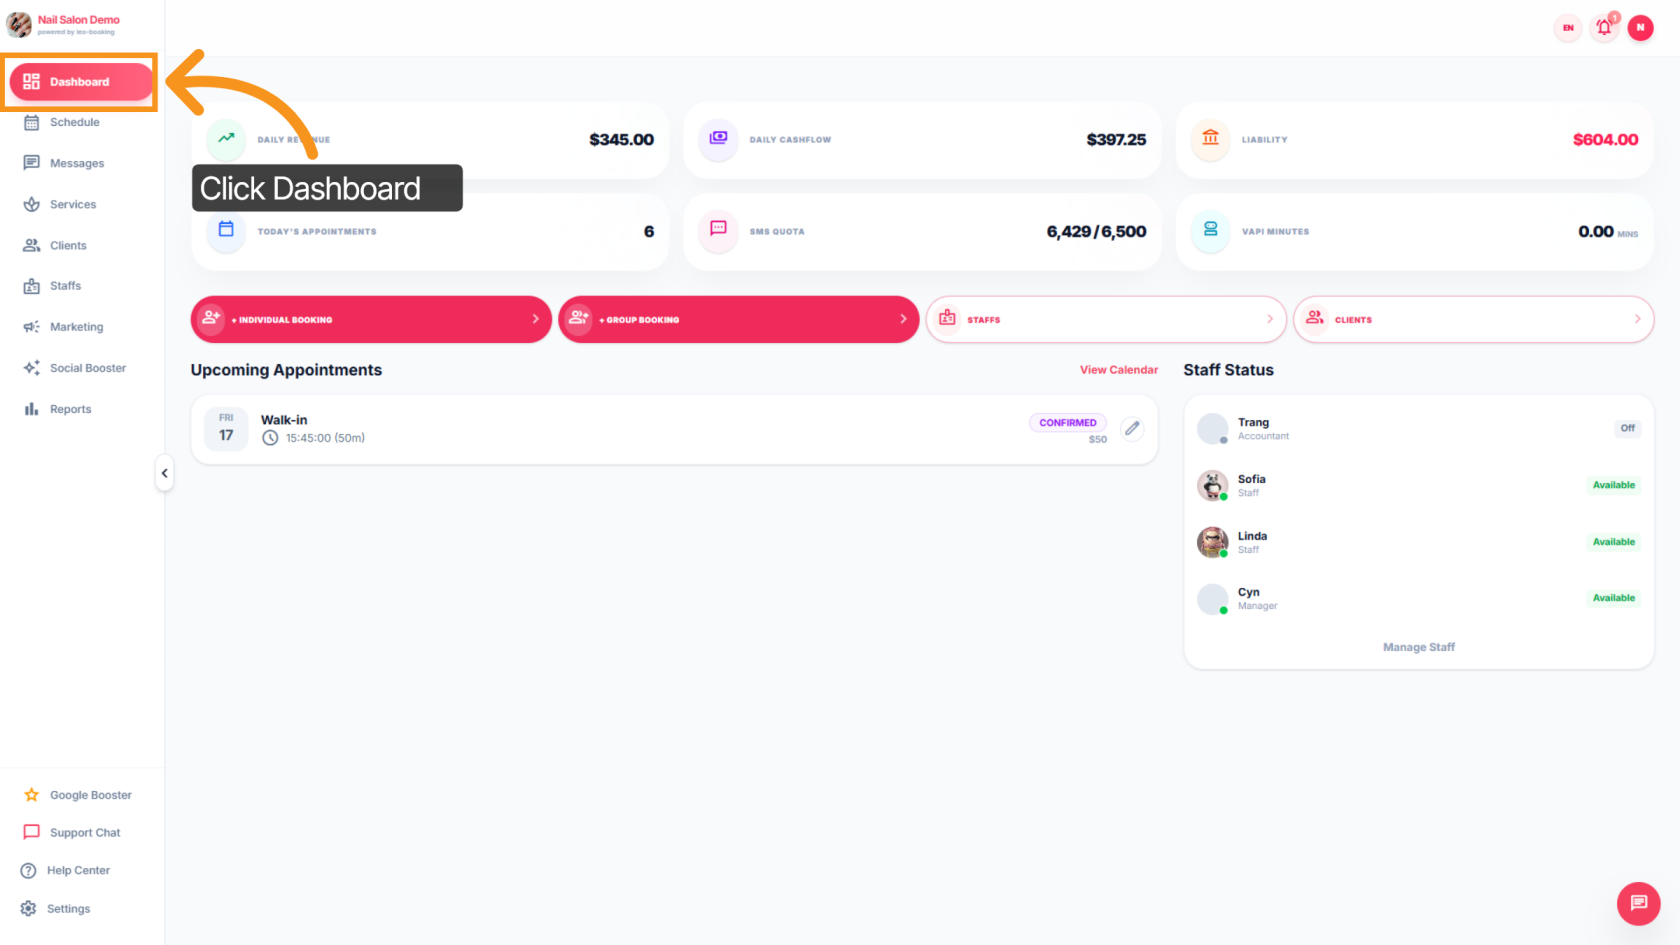
Task: Click arrow on Individual Booking button
Action: tap(535, 319)
